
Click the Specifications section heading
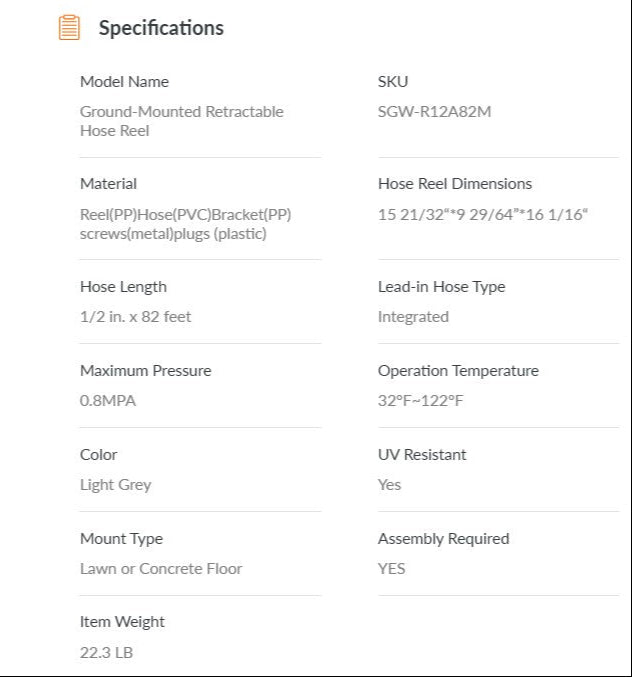(x=161, y=28)
